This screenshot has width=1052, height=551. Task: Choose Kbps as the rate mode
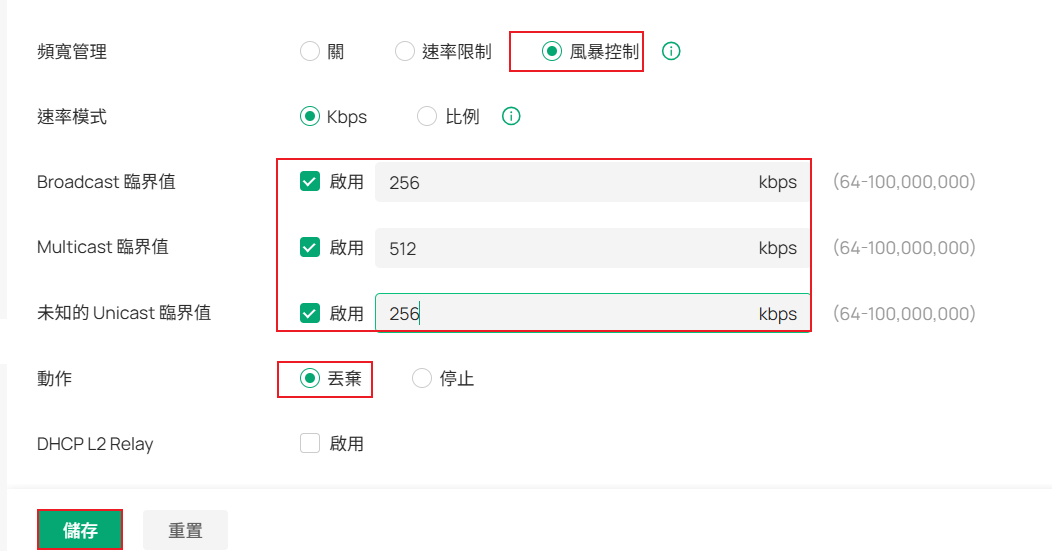[310, 116]
